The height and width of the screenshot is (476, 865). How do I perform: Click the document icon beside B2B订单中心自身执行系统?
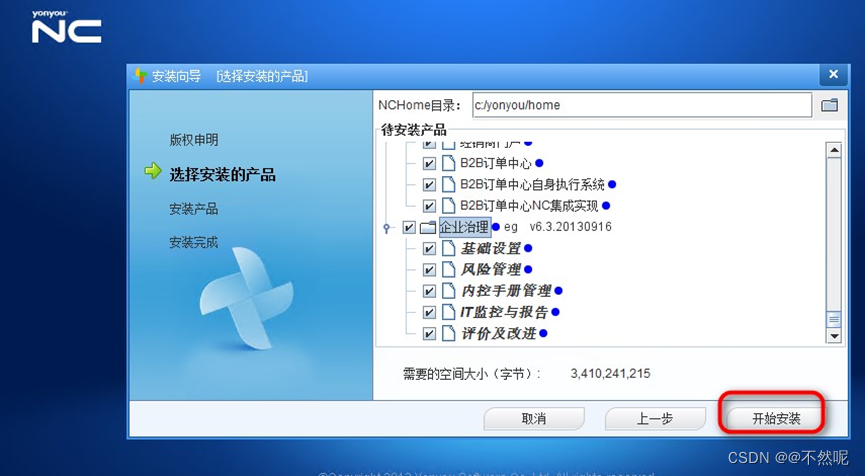449,184
